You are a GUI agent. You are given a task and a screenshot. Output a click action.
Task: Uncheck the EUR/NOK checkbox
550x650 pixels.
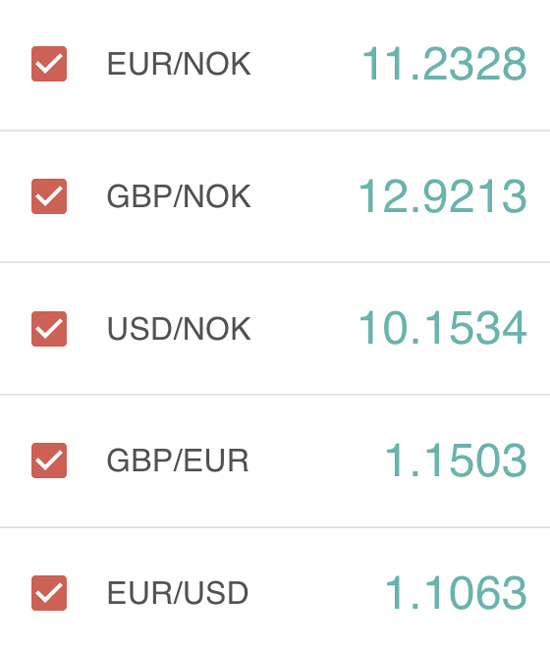click(x=49, y=64)
